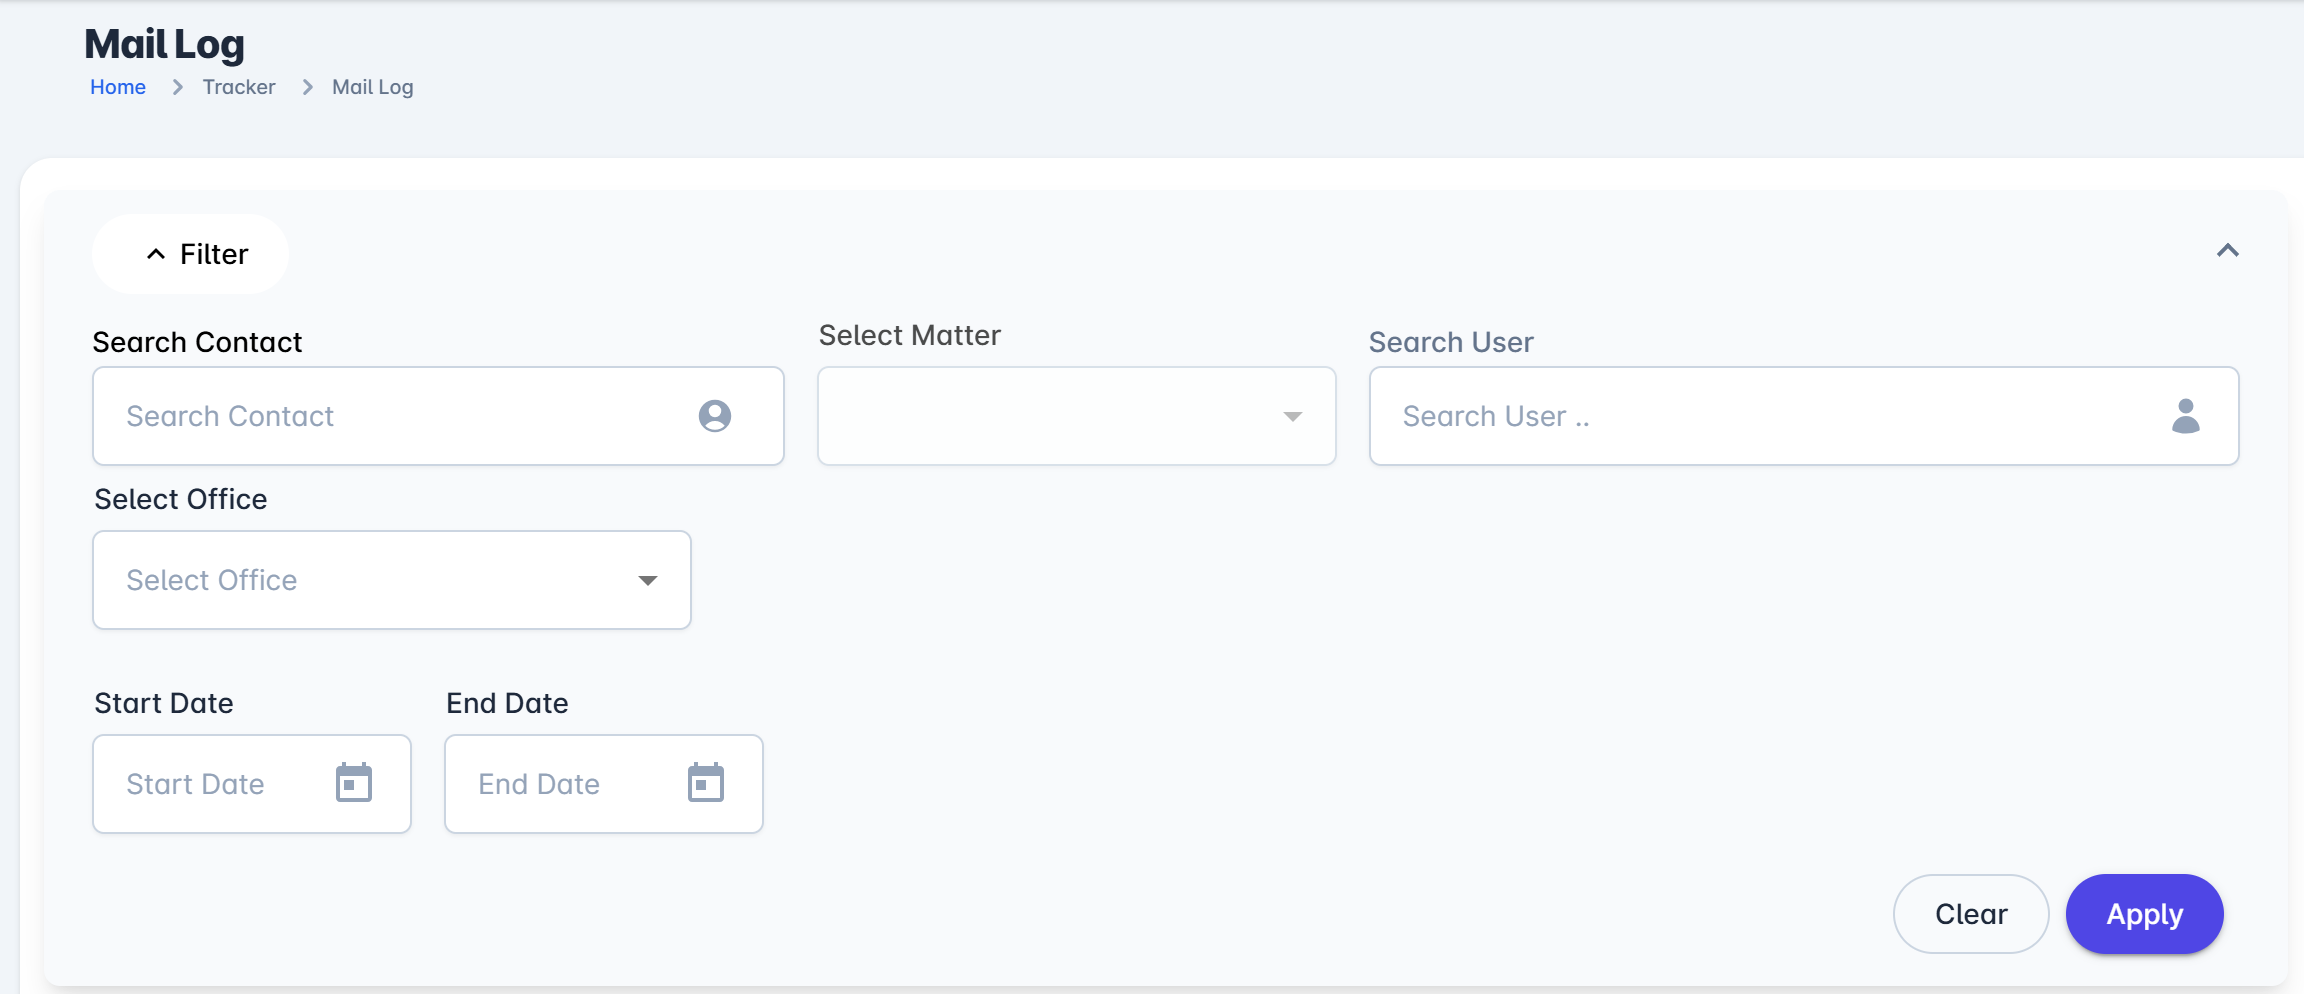The height and width of the screenshot is (994, 2304).
Task: Collapse the panel using the top-right chevron
Action: 2227,251
